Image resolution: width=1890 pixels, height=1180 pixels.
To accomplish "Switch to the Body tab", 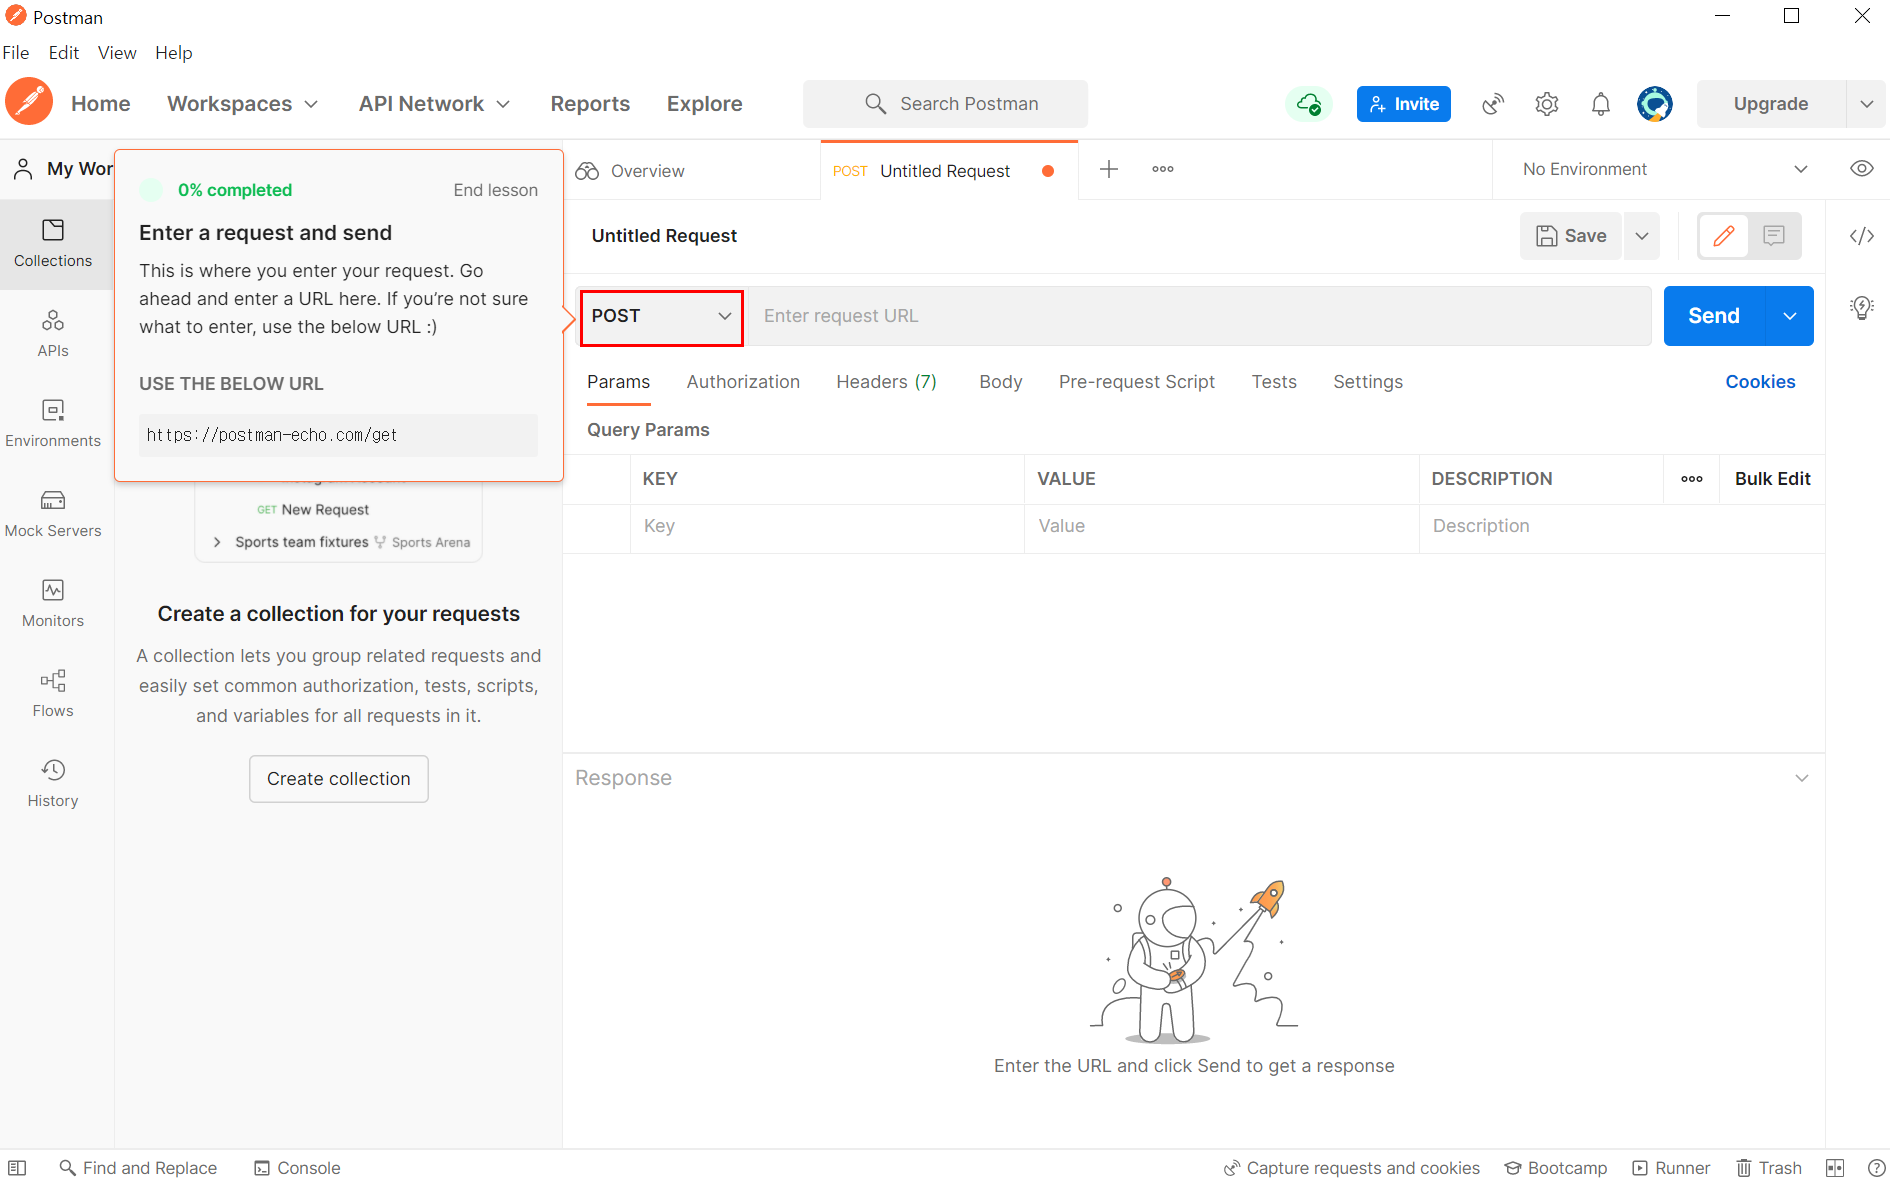I will point(1001,382).
